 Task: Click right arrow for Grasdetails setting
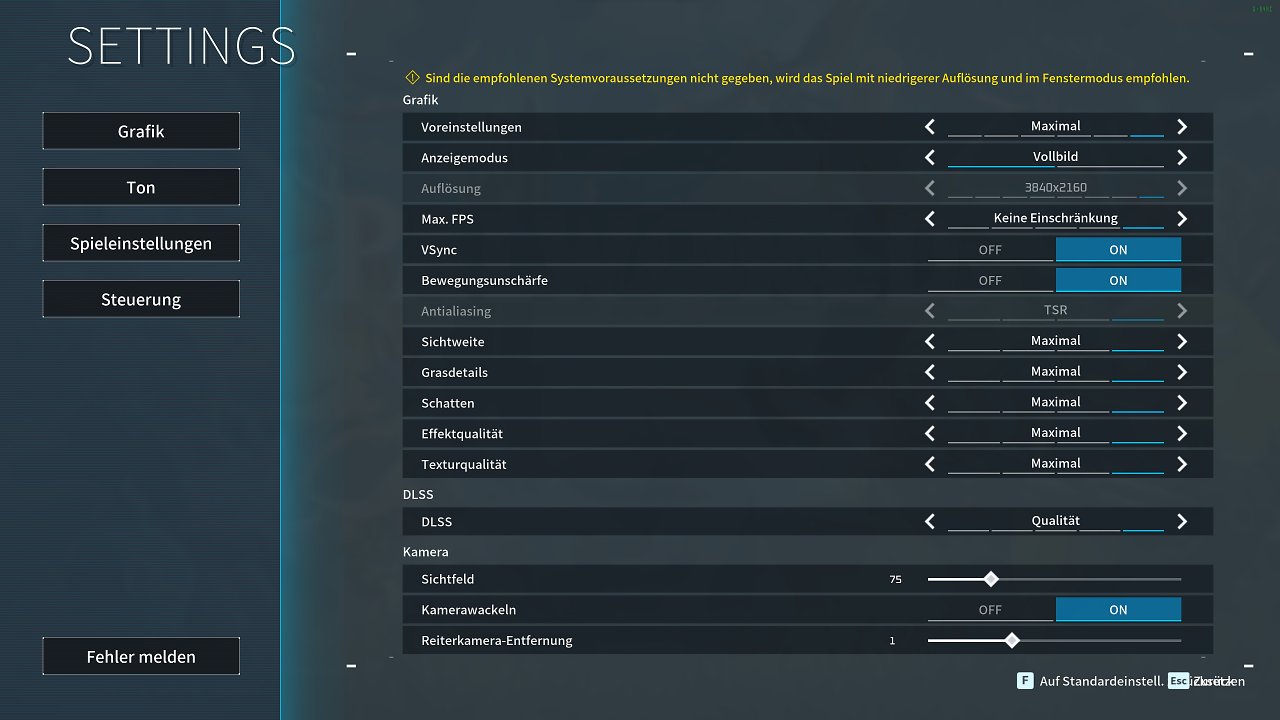[1182, 372]
